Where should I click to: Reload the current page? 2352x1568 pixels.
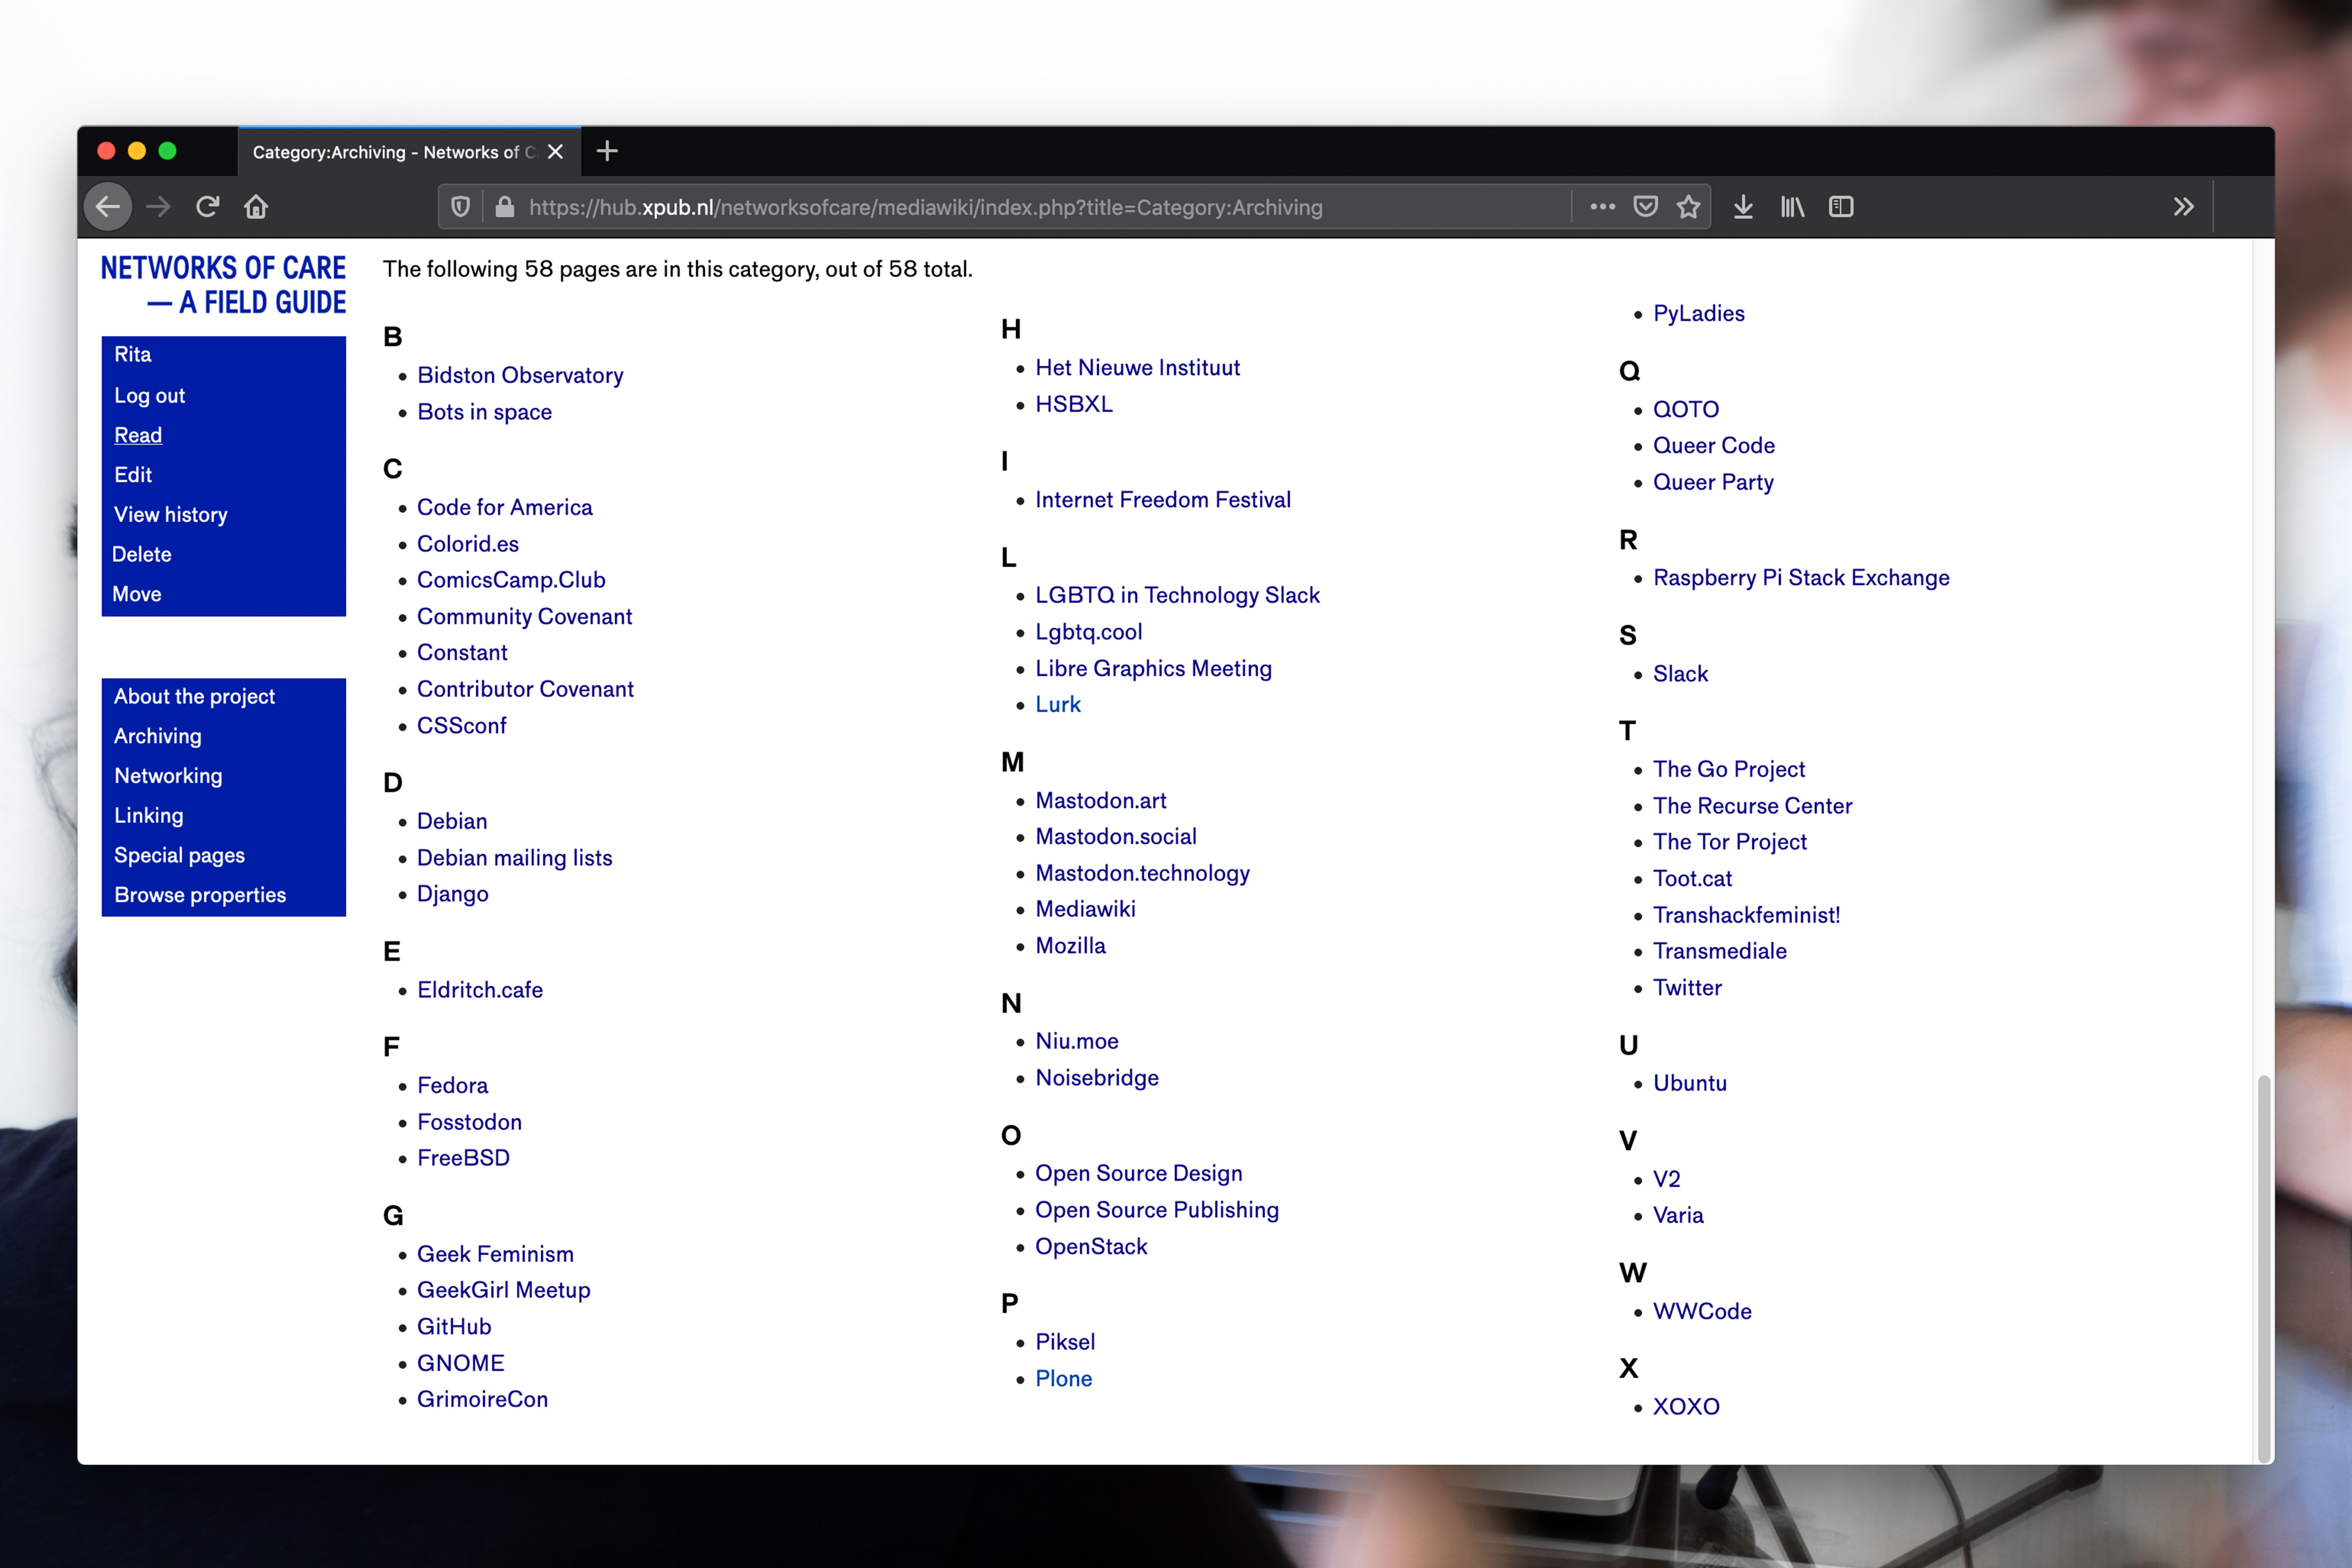click(207, 207)
